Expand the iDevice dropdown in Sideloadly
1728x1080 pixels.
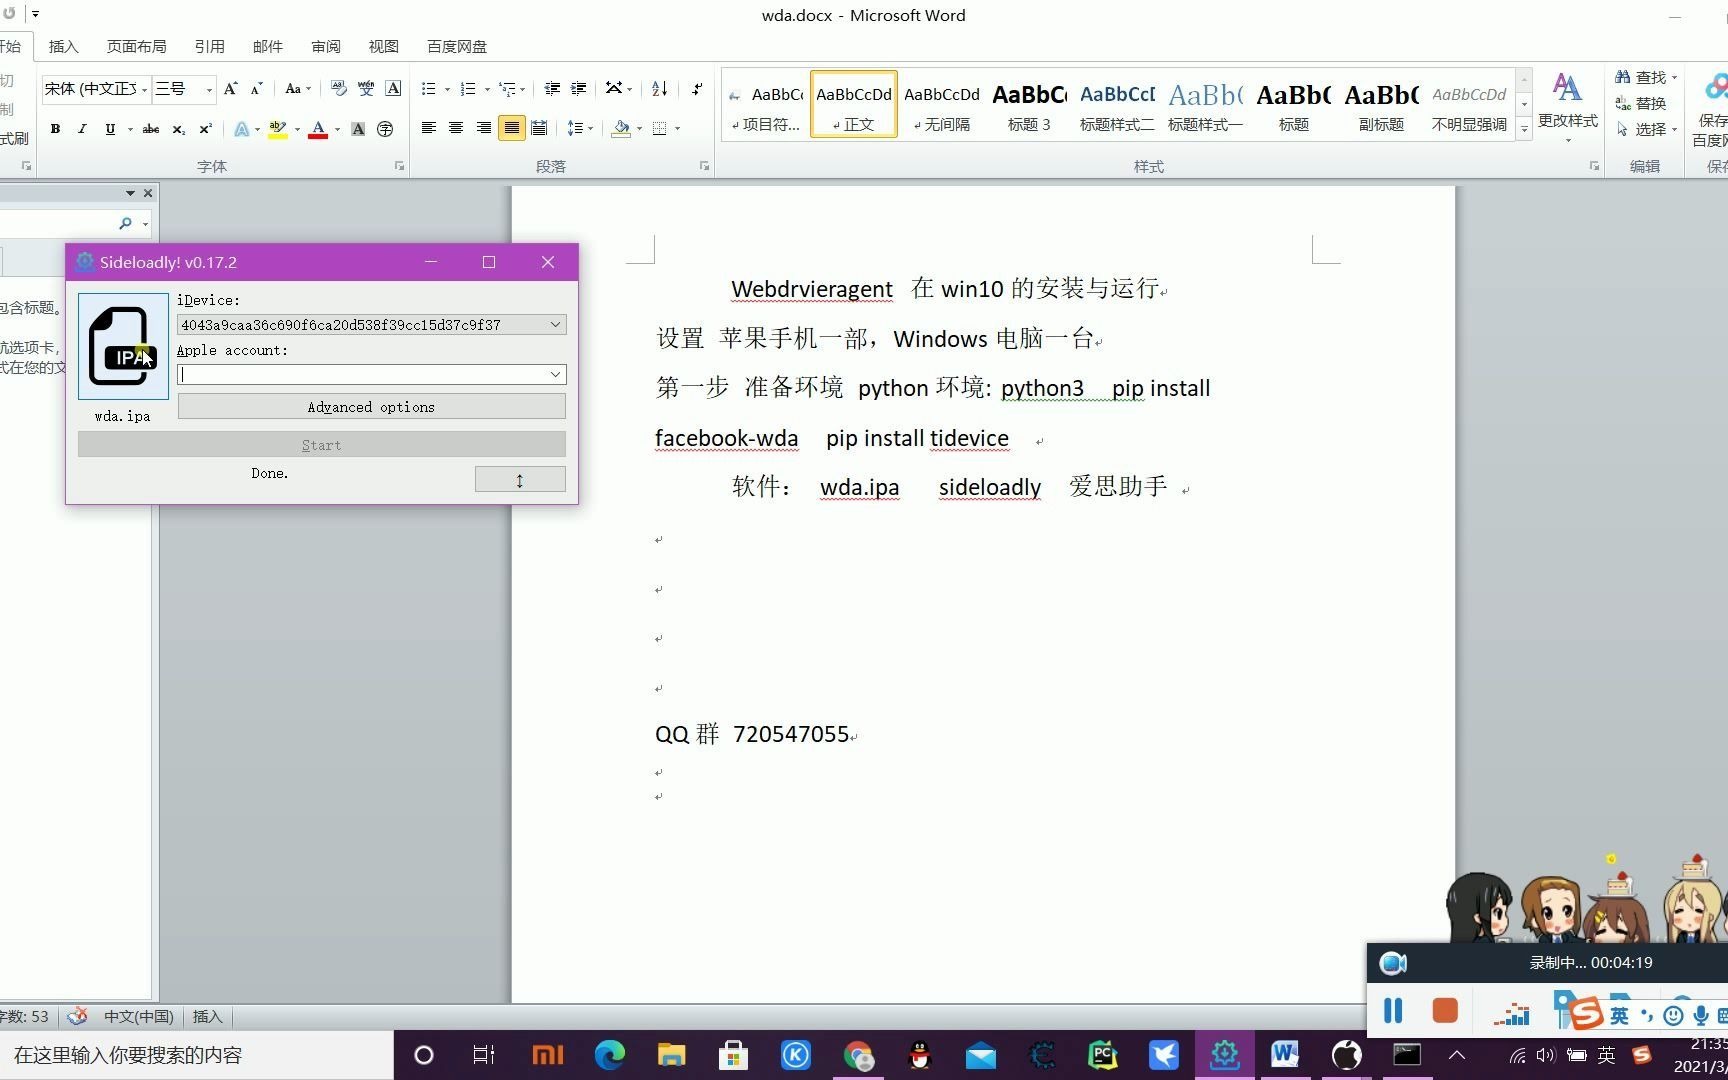(555, 325)
